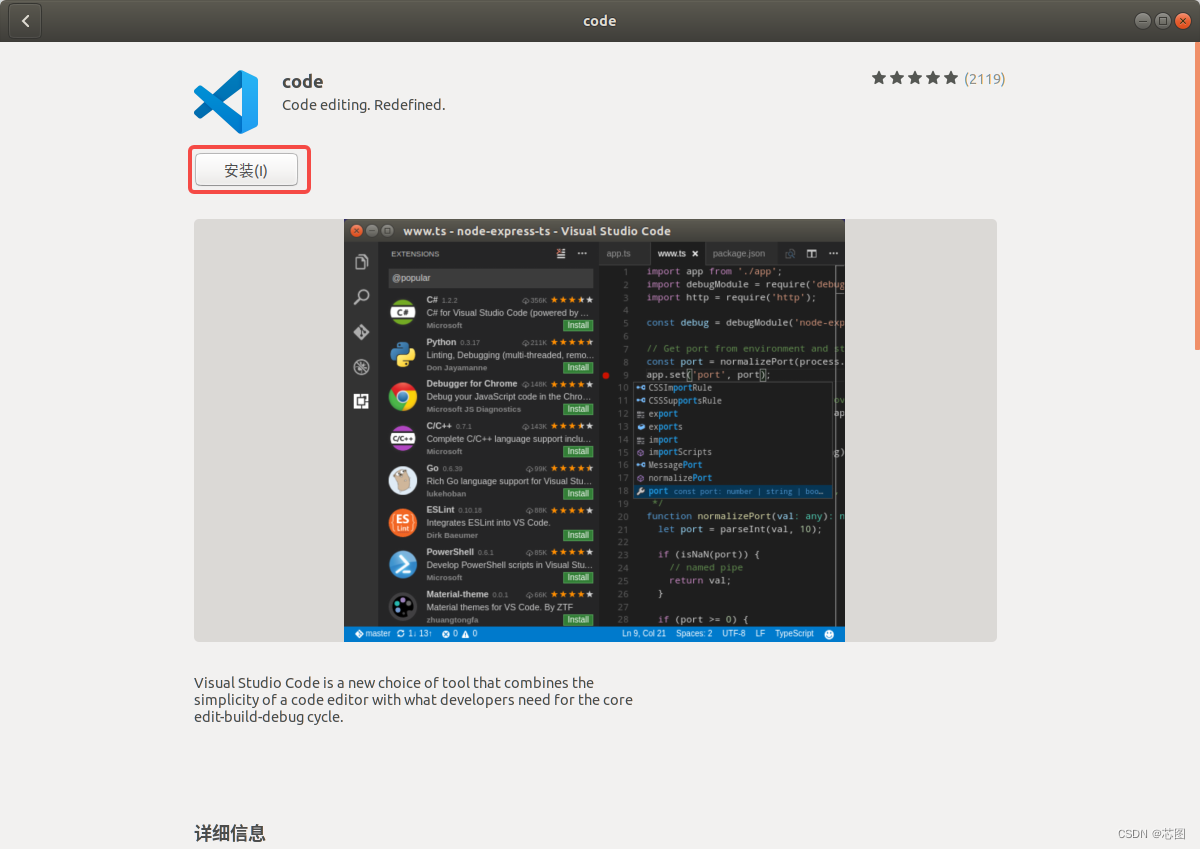
Task: Select the Extensions icon in the activity bar
Action: click(361, 399)
